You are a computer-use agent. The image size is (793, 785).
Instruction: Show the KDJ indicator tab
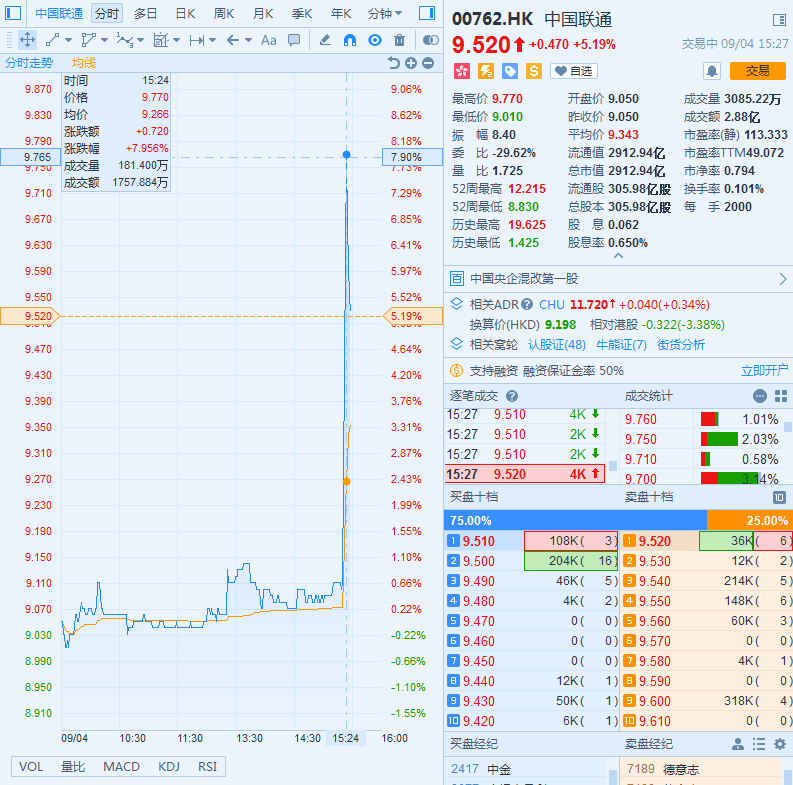169,767
